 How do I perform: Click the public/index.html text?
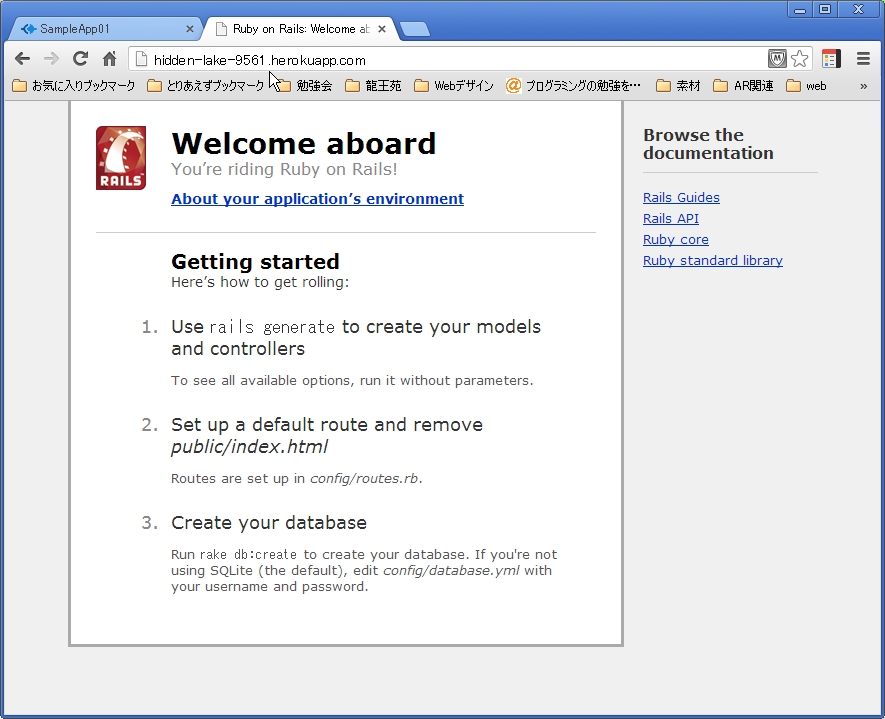point(249,447)
